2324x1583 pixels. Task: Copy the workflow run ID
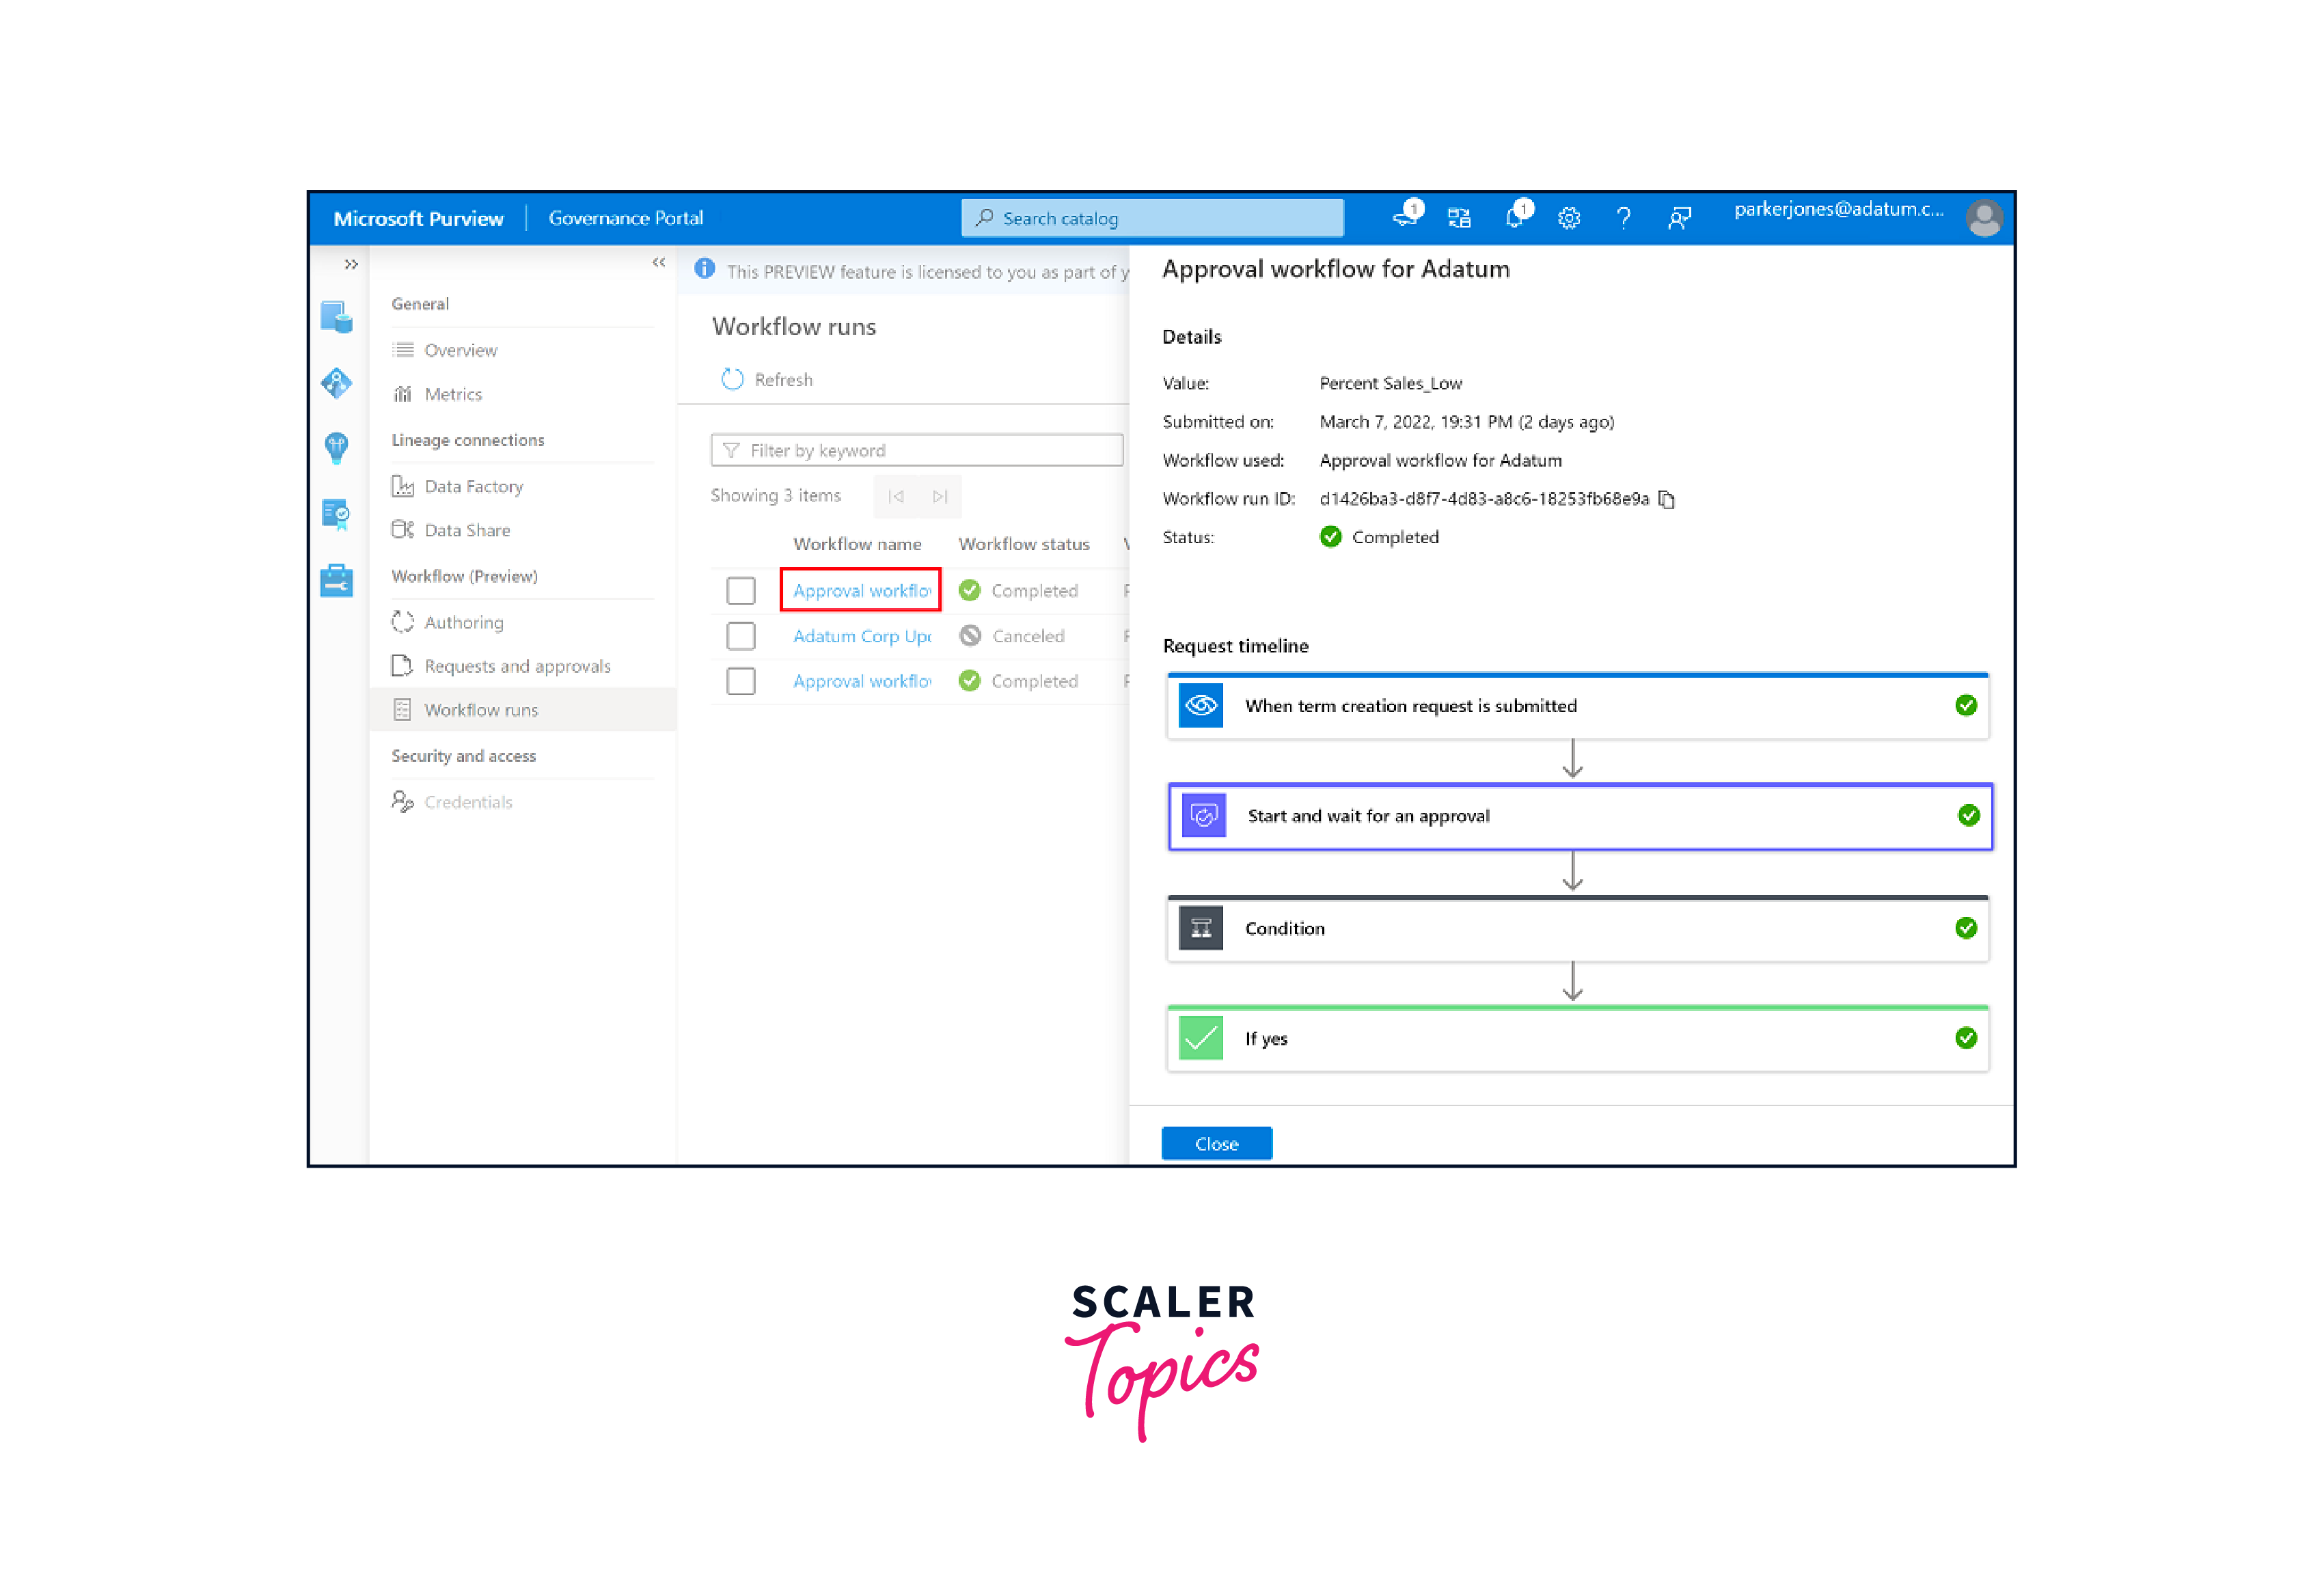1667,498
